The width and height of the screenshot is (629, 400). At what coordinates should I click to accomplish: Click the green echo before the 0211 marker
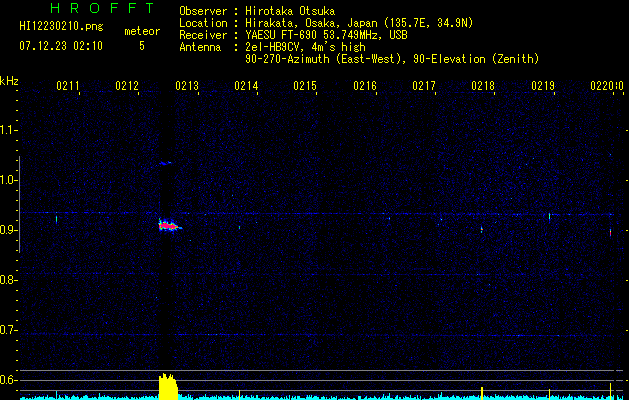[57, 219]
